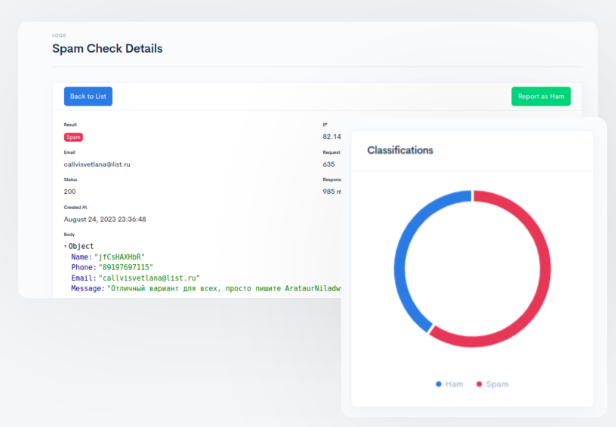
Task: Toggle the Ham legend item in chart
Action: coord(448,384)
